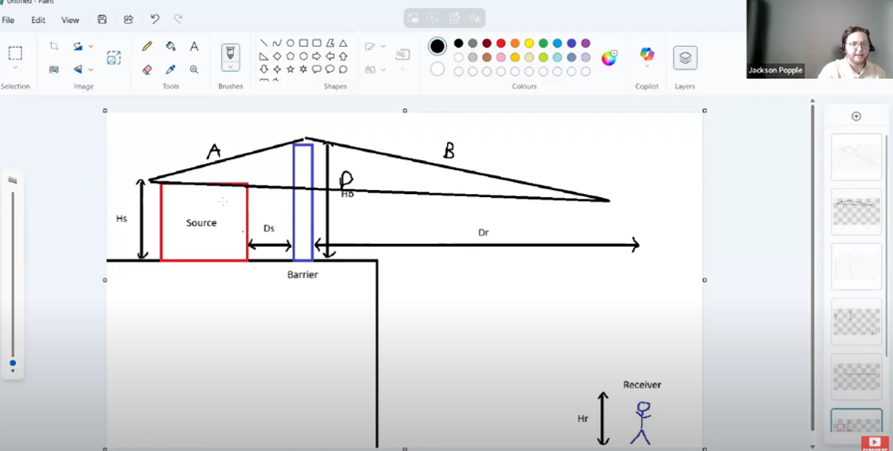Toggle the Layers panel button
The width and height of the screenshot is (893, 451).
(685, 58)
